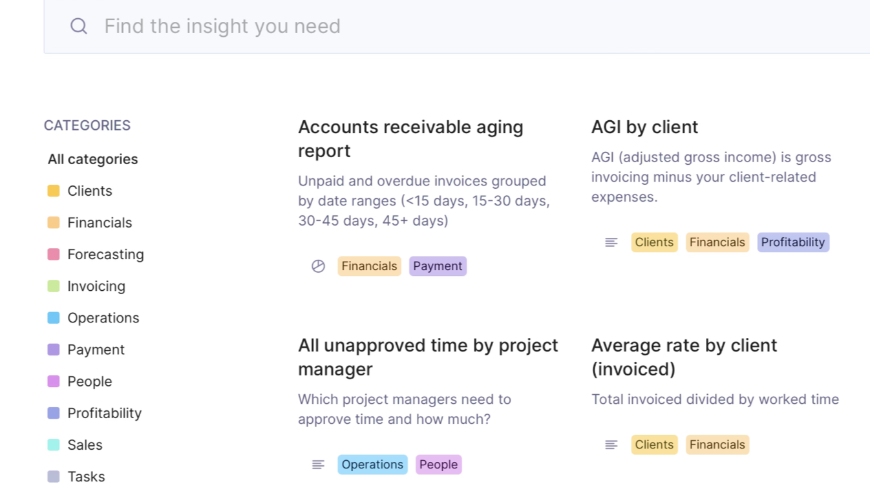Select the Profitability category filter
This screenshot has width=870, height=495.
coord(104,413)
